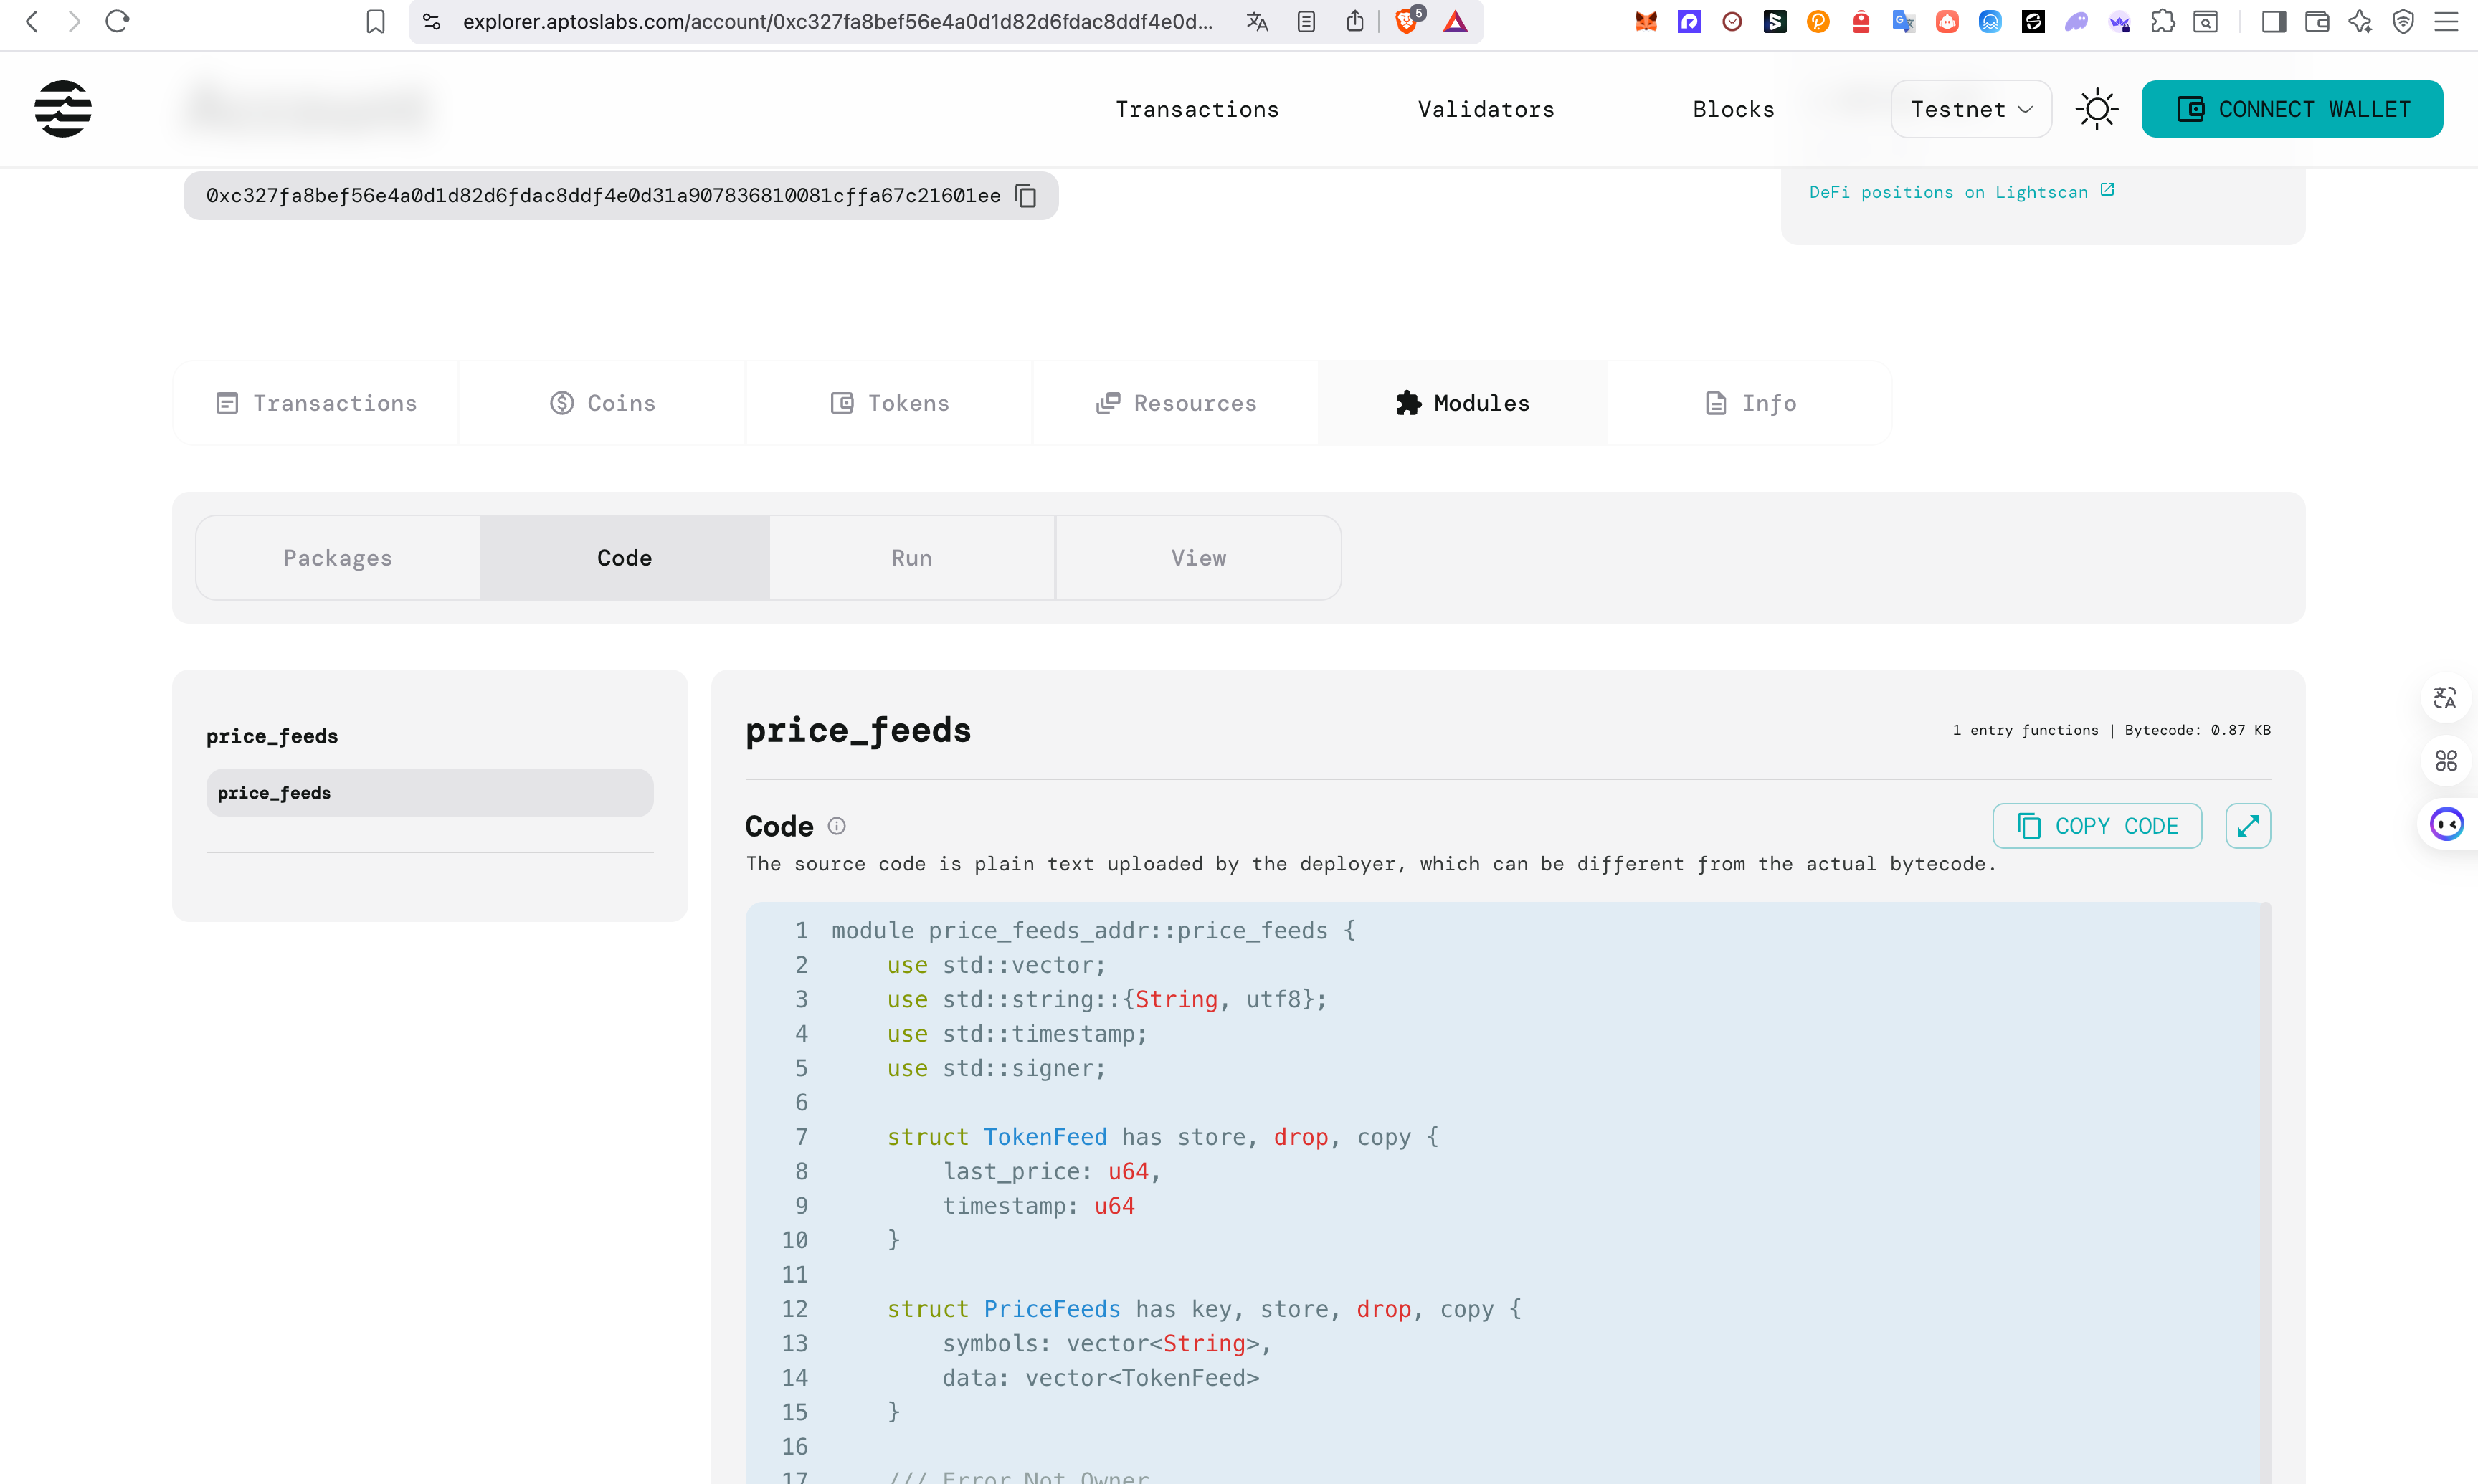The image size is (2478, 1484).
Task: Toggle the browser sidebar panel icon
Action: click(x=2273, y=21)
